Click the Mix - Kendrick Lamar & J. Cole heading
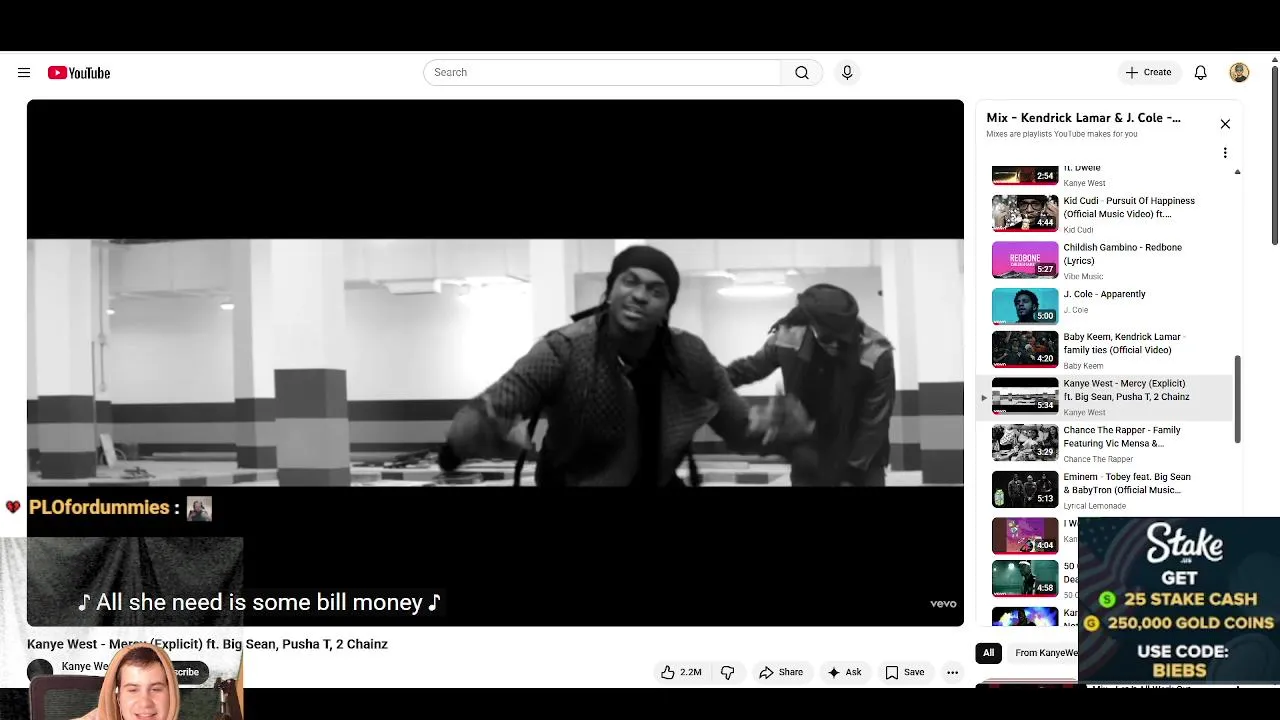 click(1083, 118)
